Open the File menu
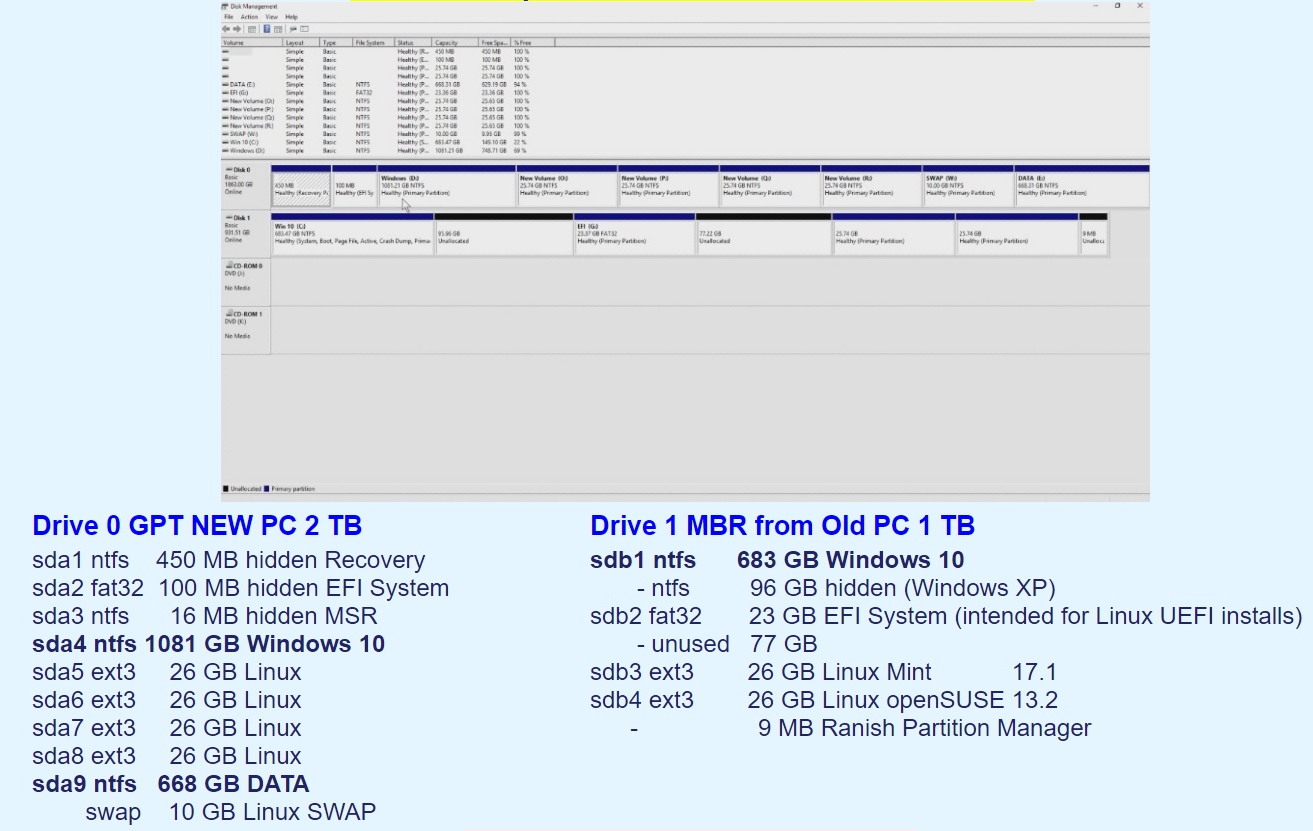Viewport: 1313px width, 831px height. pyautogui.click(x=229, y=17)
